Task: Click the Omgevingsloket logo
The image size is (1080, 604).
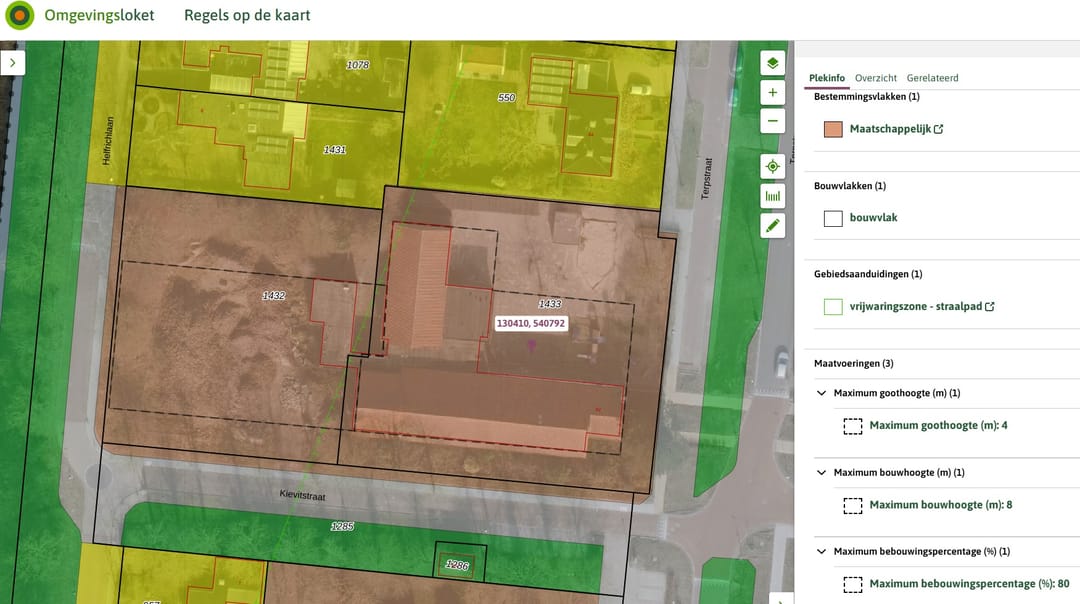Action: click(x=18, y=16)
